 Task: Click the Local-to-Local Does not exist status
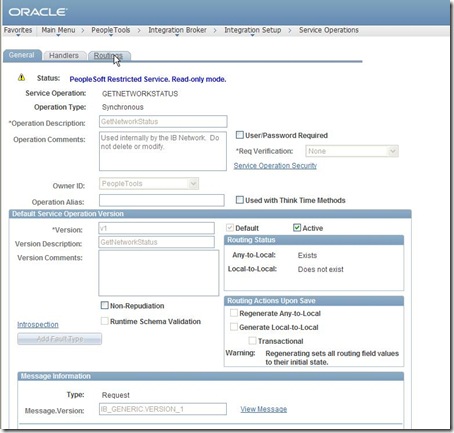pos(321,269)
